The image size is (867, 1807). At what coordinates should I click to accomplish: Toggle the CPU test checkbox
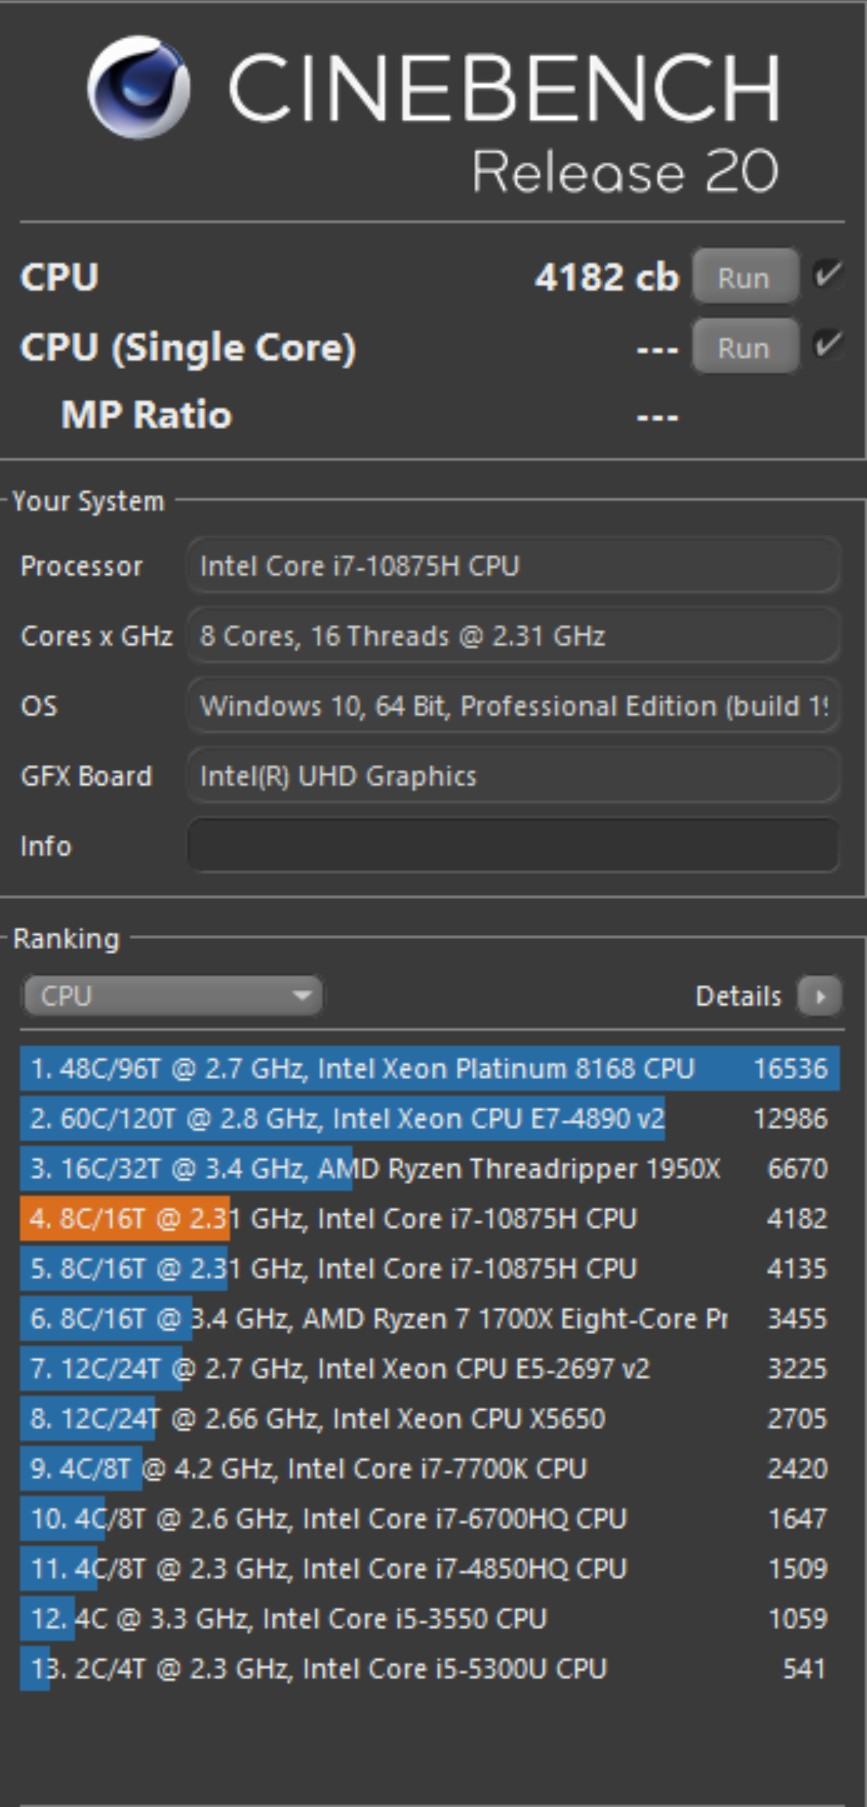point(826,275)
